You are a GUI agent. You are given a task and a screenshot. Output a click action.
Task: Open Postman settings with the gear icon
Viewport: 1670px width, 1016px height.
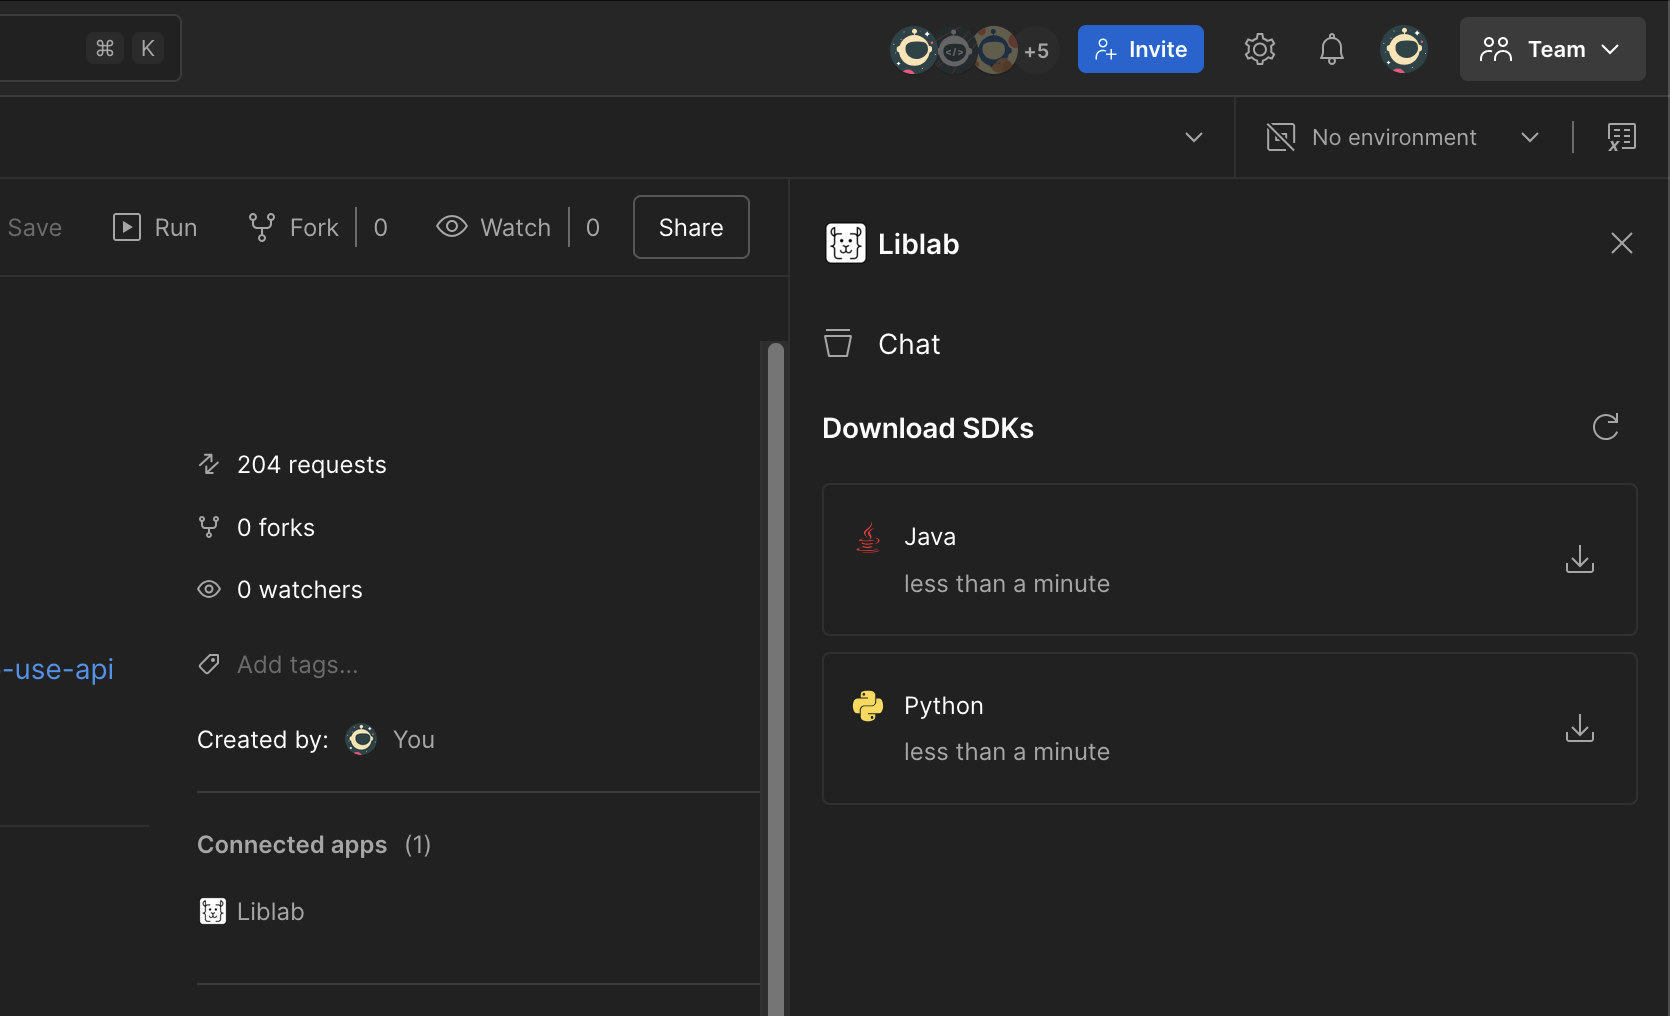[x=1259, y=48]
